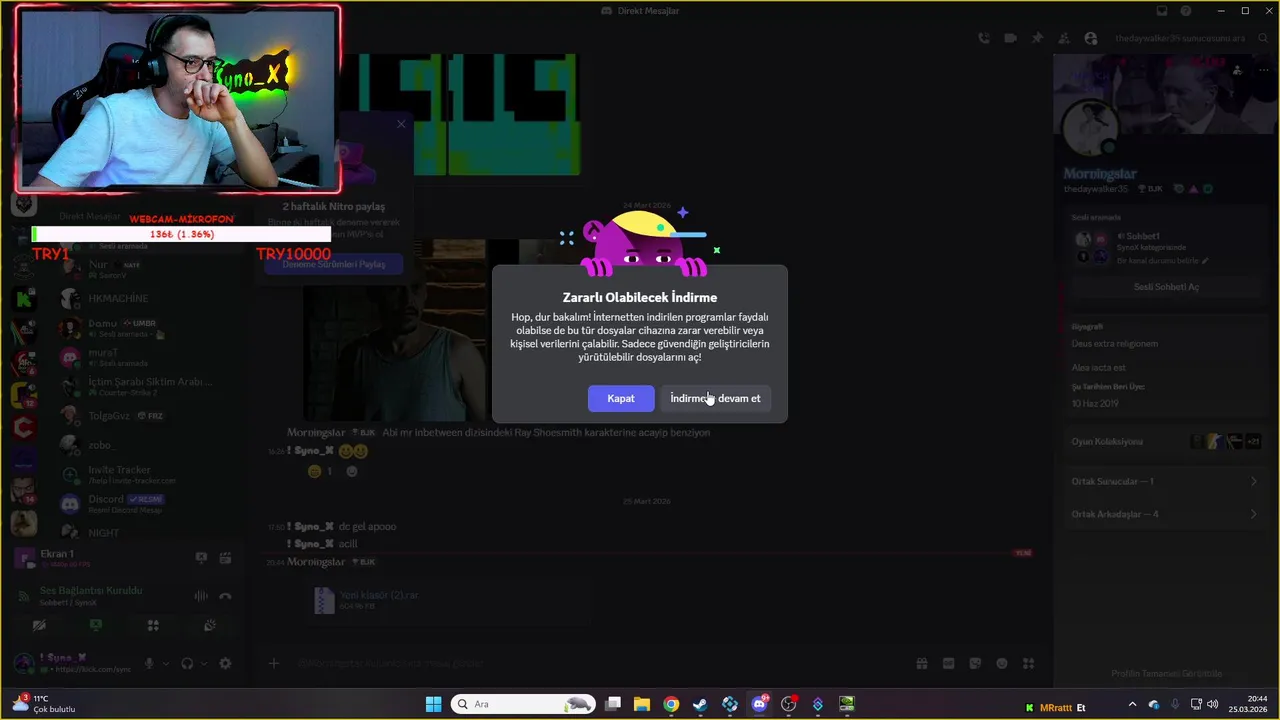Add friends to DM icon
Viewport: 1280px width, 720px height.
coord(1063,38)
